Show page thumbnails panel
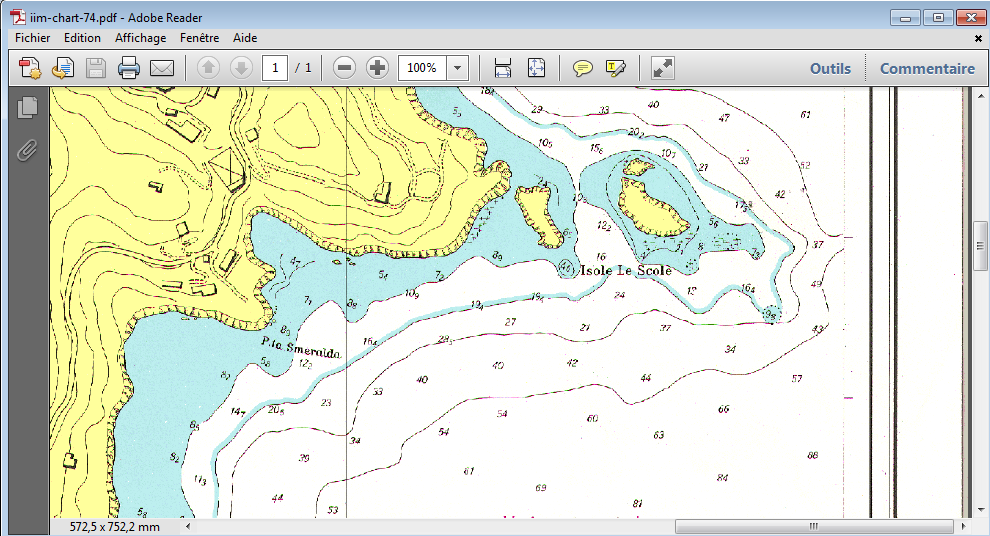990x536 pixels. (x=27, y=107)
